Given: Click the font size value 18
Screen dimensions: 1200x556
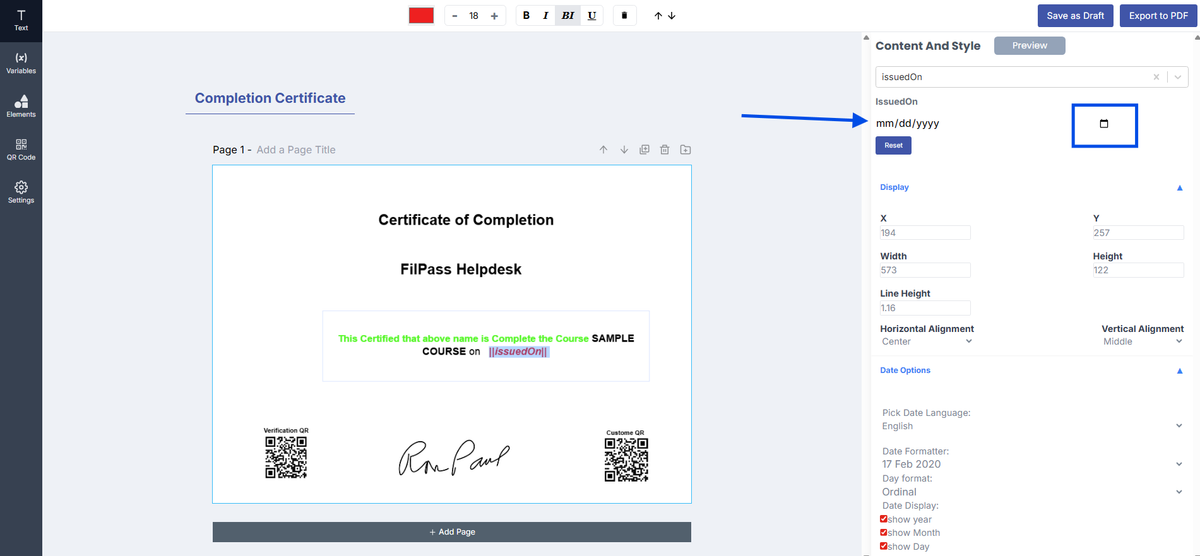Looking at the screenshot, I should click(x=474, y=16).
